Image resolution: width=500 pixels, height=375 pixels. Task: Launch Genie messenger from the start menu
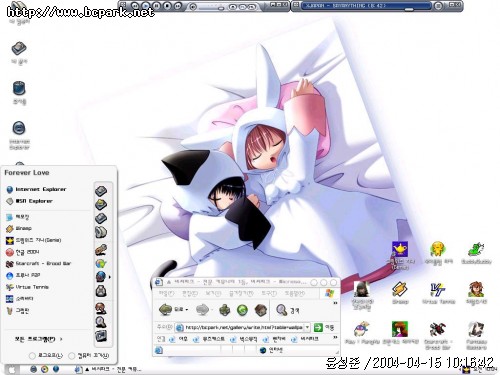click(x=33, y=240)
